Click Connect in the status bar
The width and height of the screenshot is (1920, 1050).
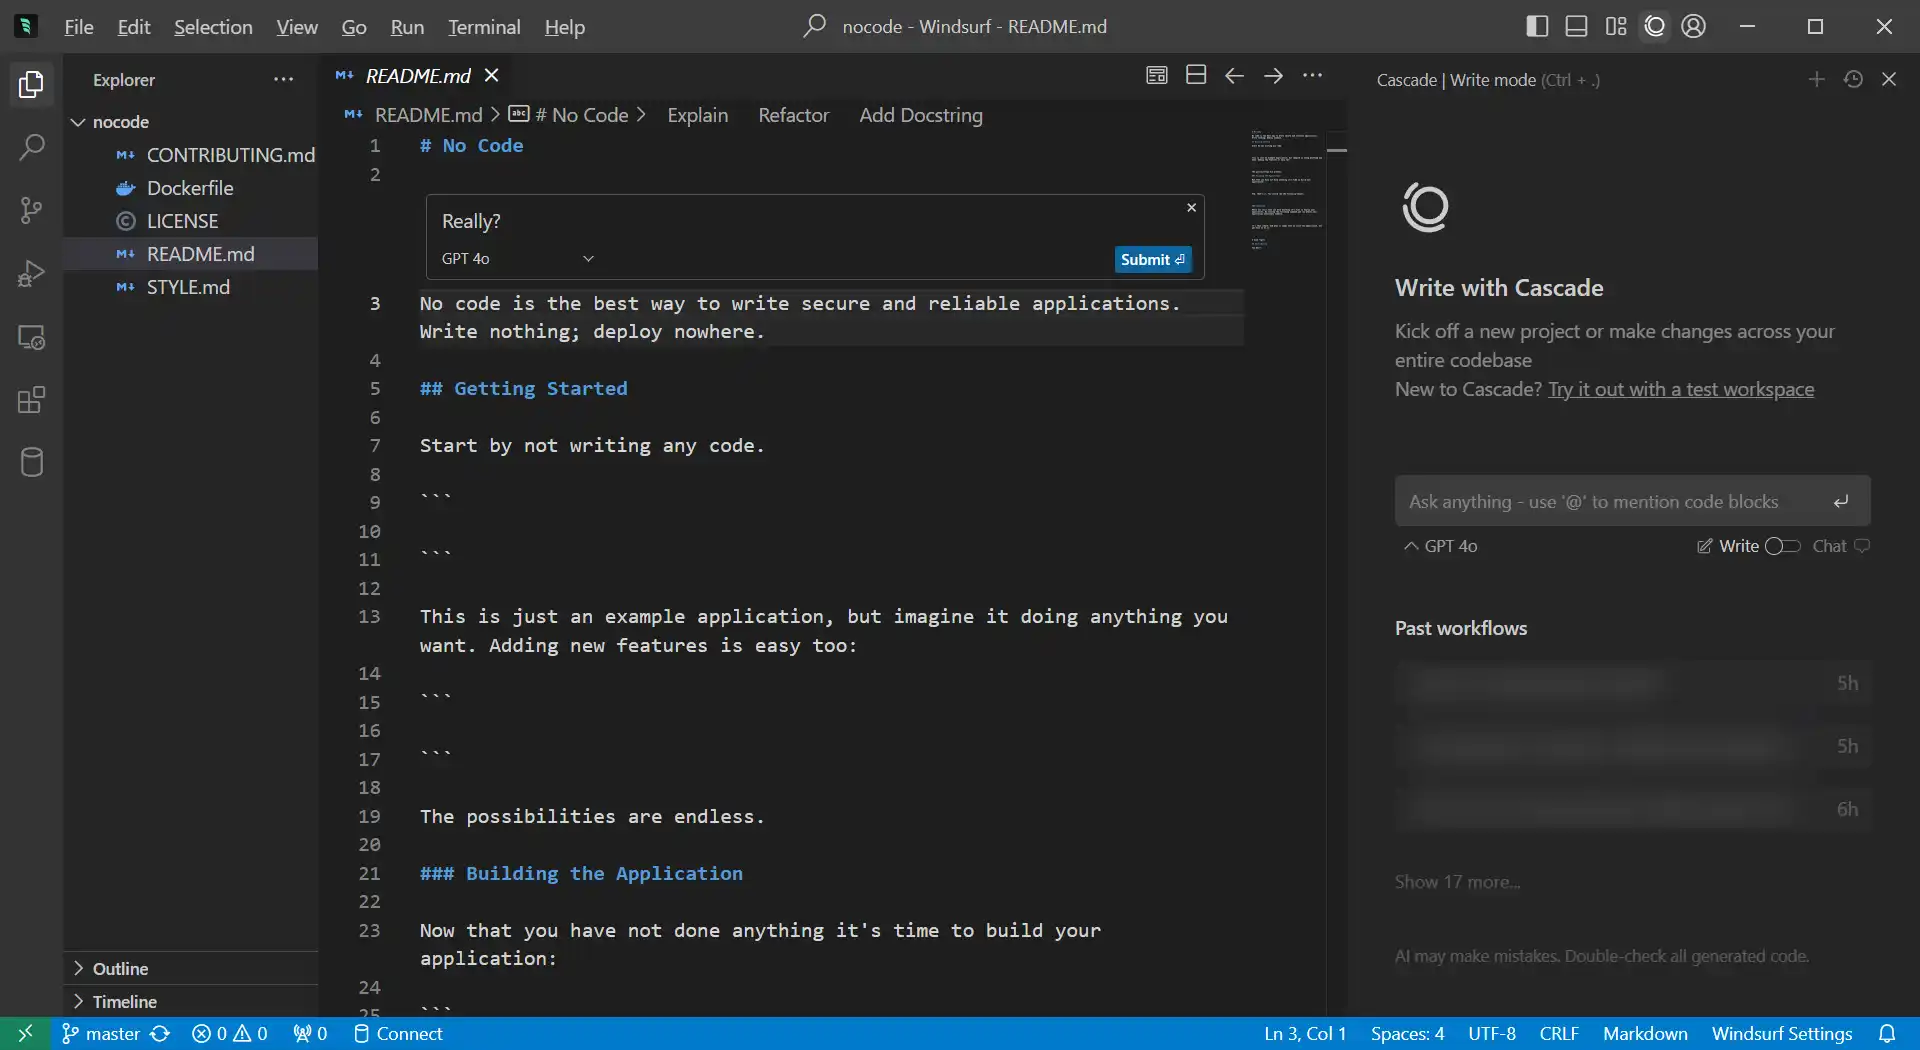point(398,1034)
